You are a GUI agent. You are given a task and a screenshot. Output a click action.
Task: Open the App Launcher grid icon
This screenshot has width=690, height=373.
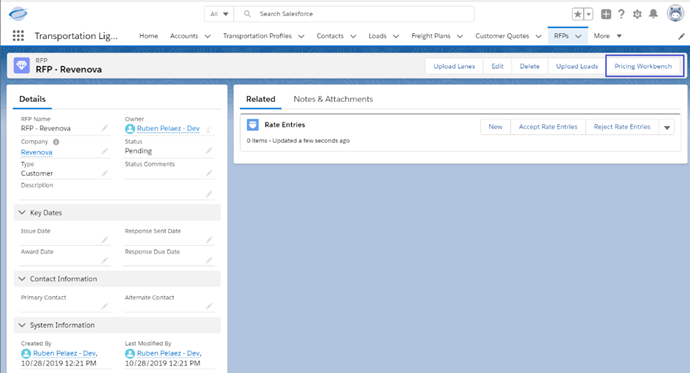tap(18, 36)
